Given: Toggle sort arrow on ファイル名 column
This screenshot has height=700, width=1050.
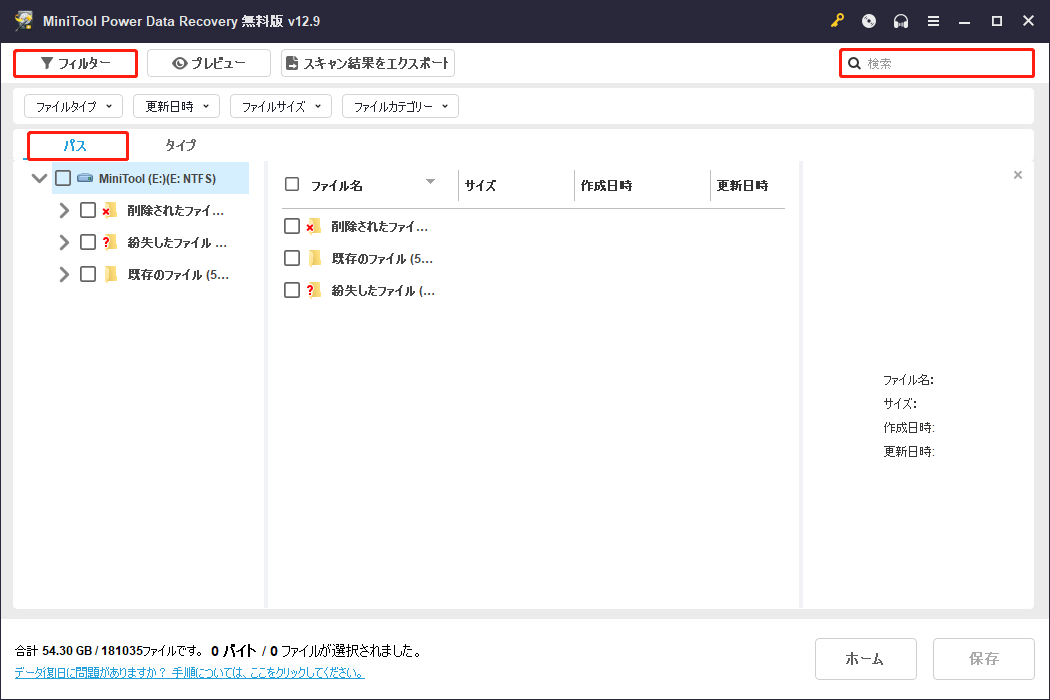Looking at the screenshot, I should 431,182.
